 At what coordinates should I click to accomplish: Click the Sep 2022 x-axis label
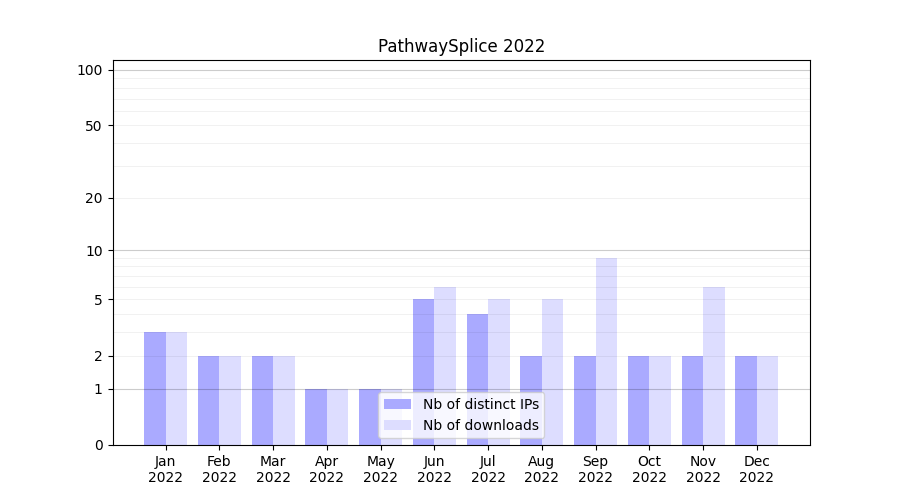coord(595,469)
